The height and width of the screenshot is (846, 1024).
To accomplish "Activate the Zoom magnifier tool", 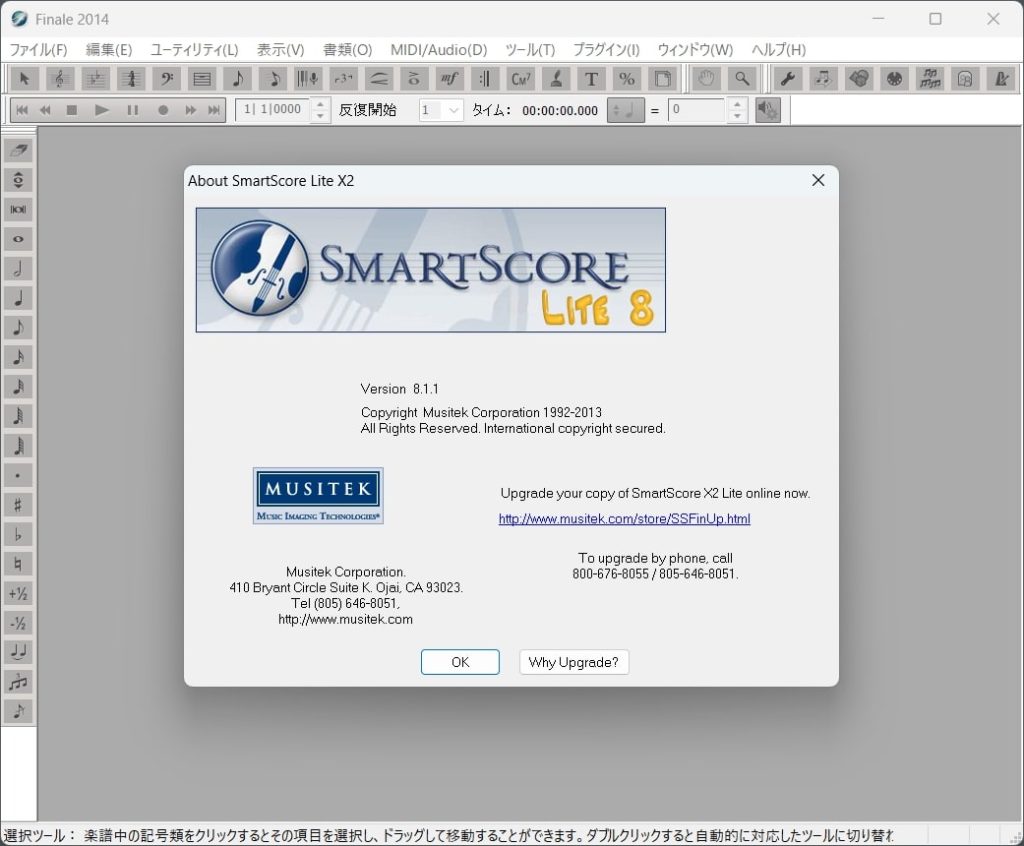I will 741,79.
